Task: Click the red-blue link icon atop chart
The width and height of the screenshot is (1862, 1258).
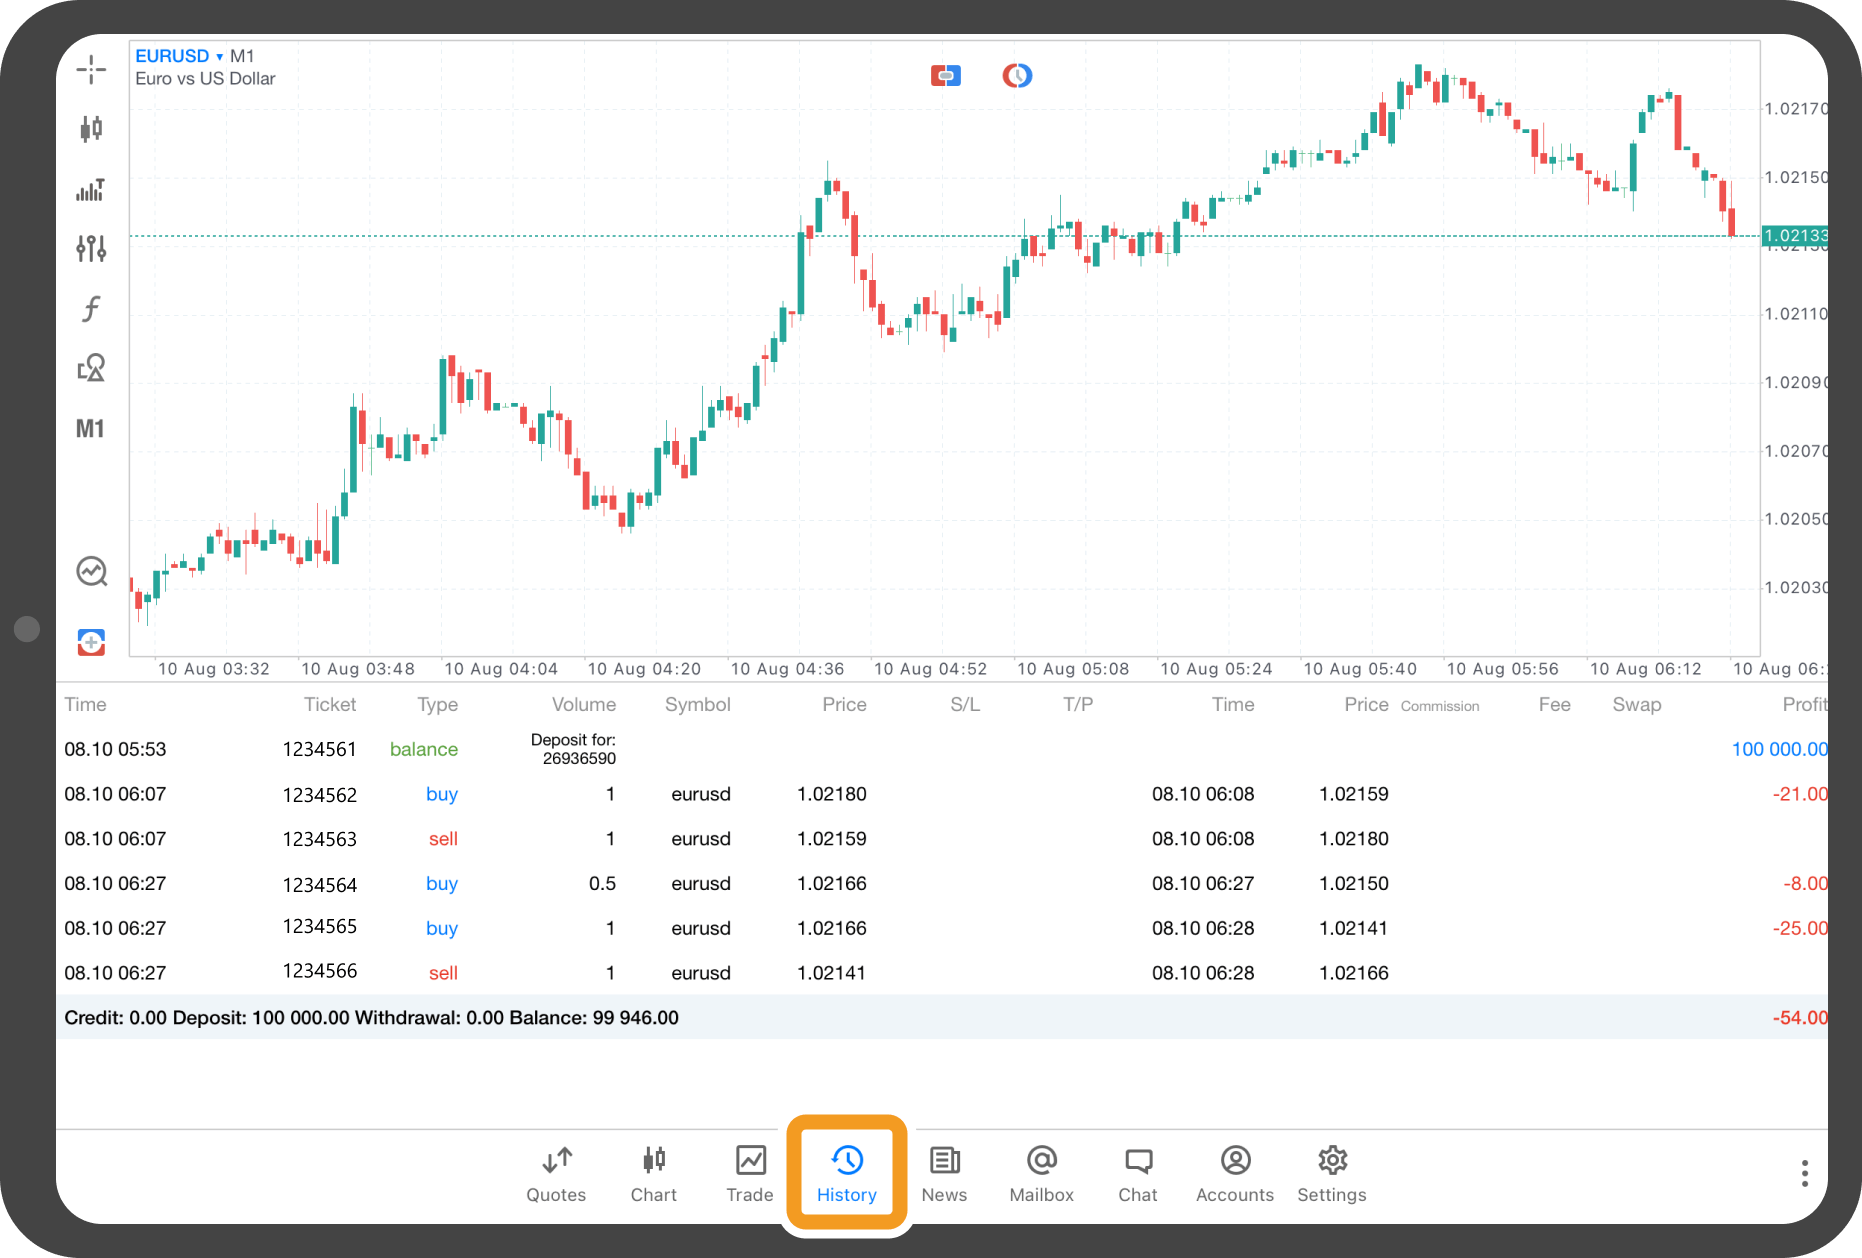Action: click(x=945, y=76)
